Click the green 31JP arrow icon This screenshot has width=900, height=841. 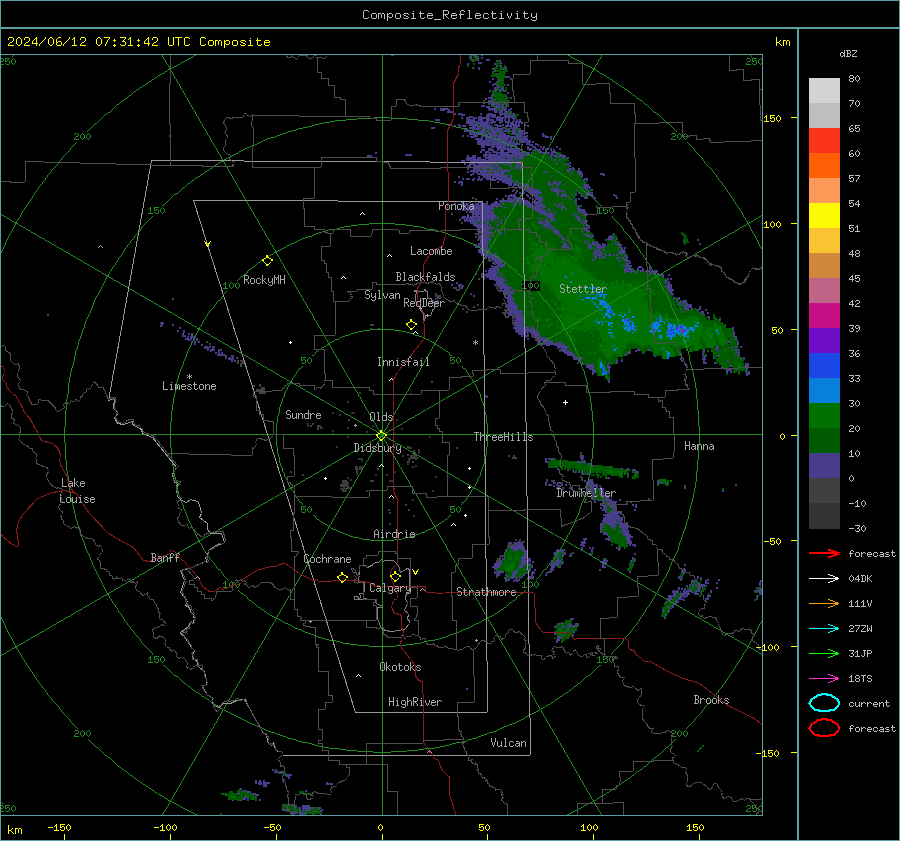tap(824, 653)
